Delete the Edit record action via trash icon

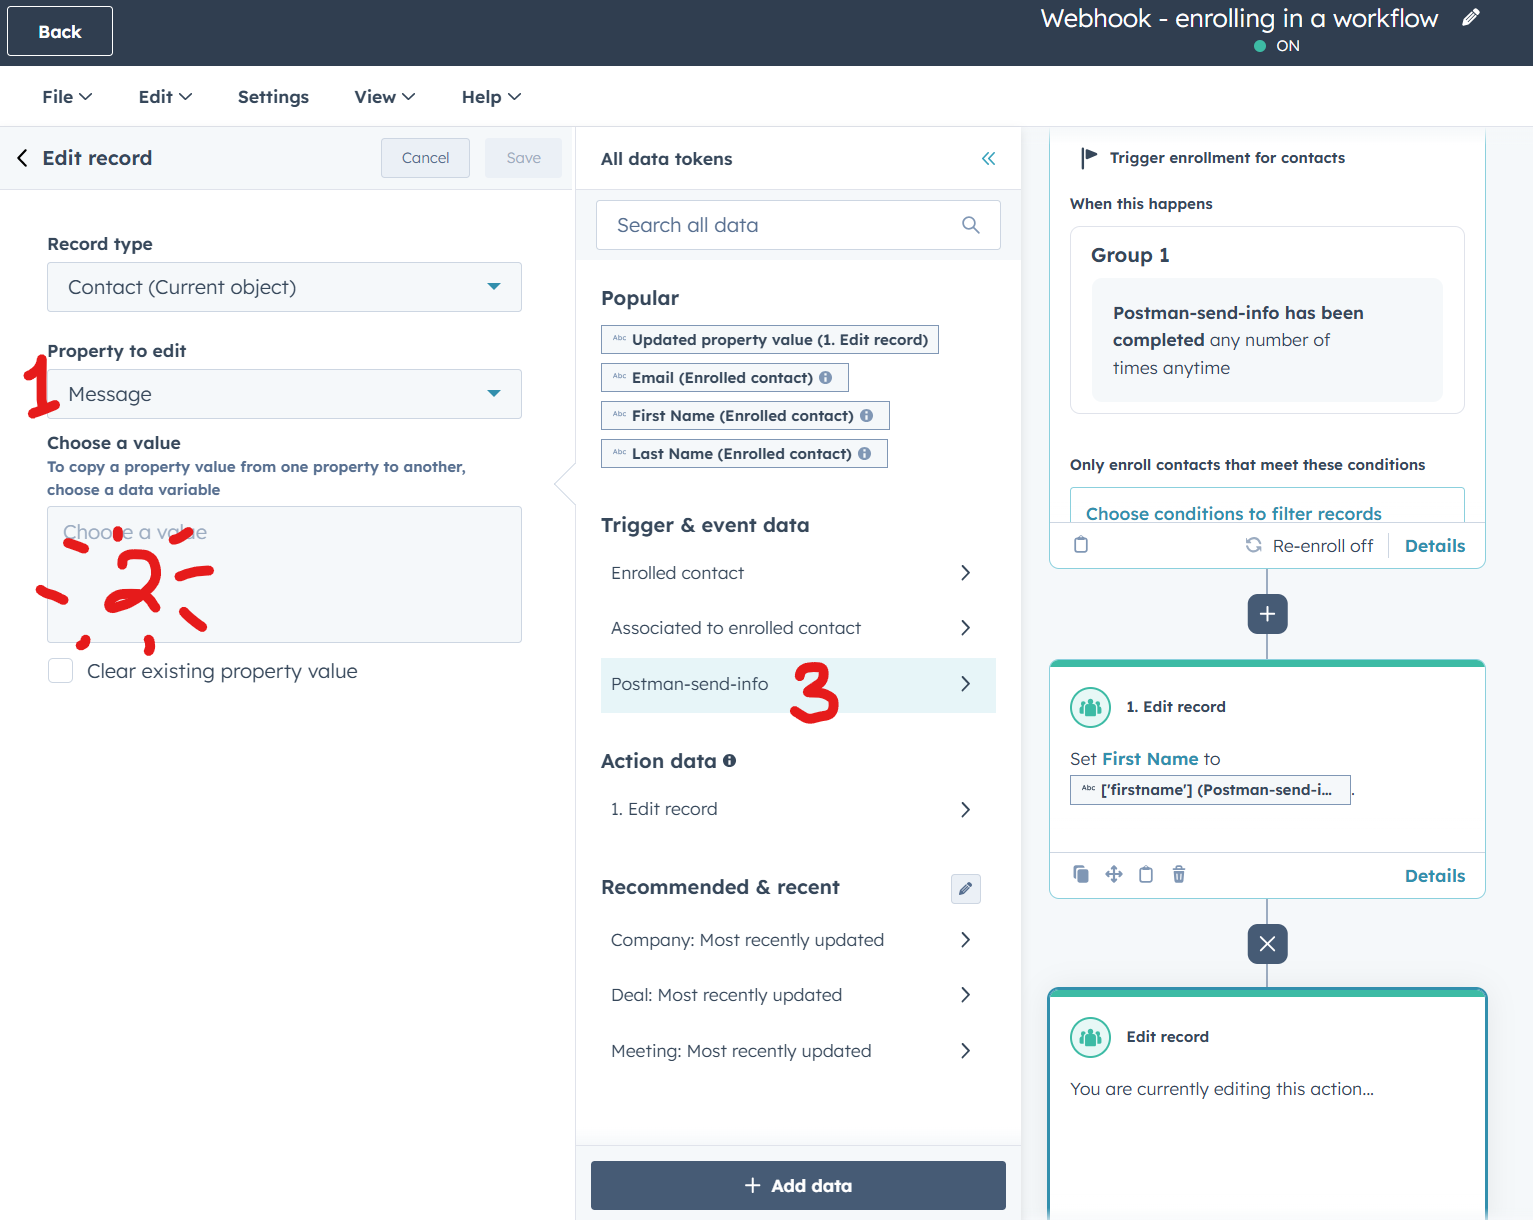coord(1179,874)
